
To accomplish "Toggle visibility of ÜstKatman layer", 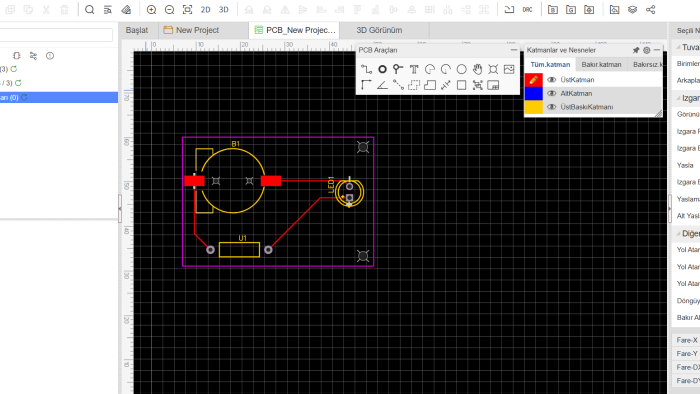I will pyautogui.click(x=552, y=79).
